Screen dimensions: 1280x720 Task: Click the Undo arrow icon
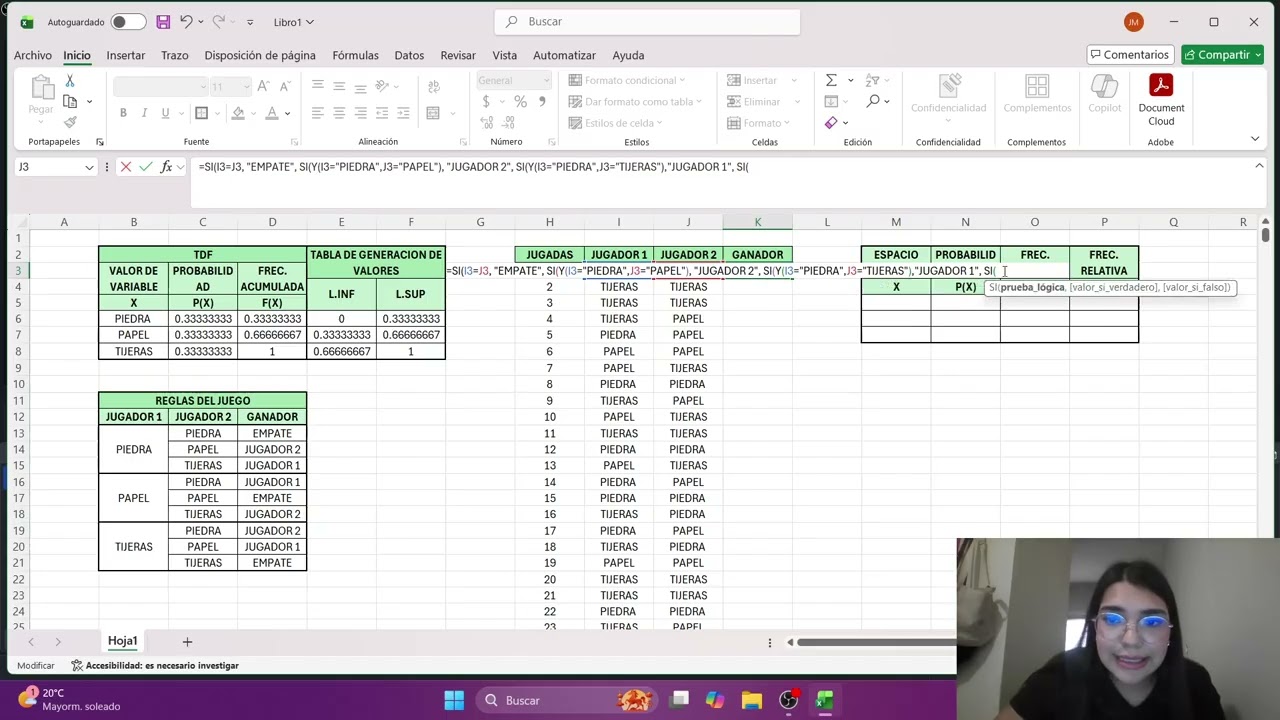[x=185, y=21]
